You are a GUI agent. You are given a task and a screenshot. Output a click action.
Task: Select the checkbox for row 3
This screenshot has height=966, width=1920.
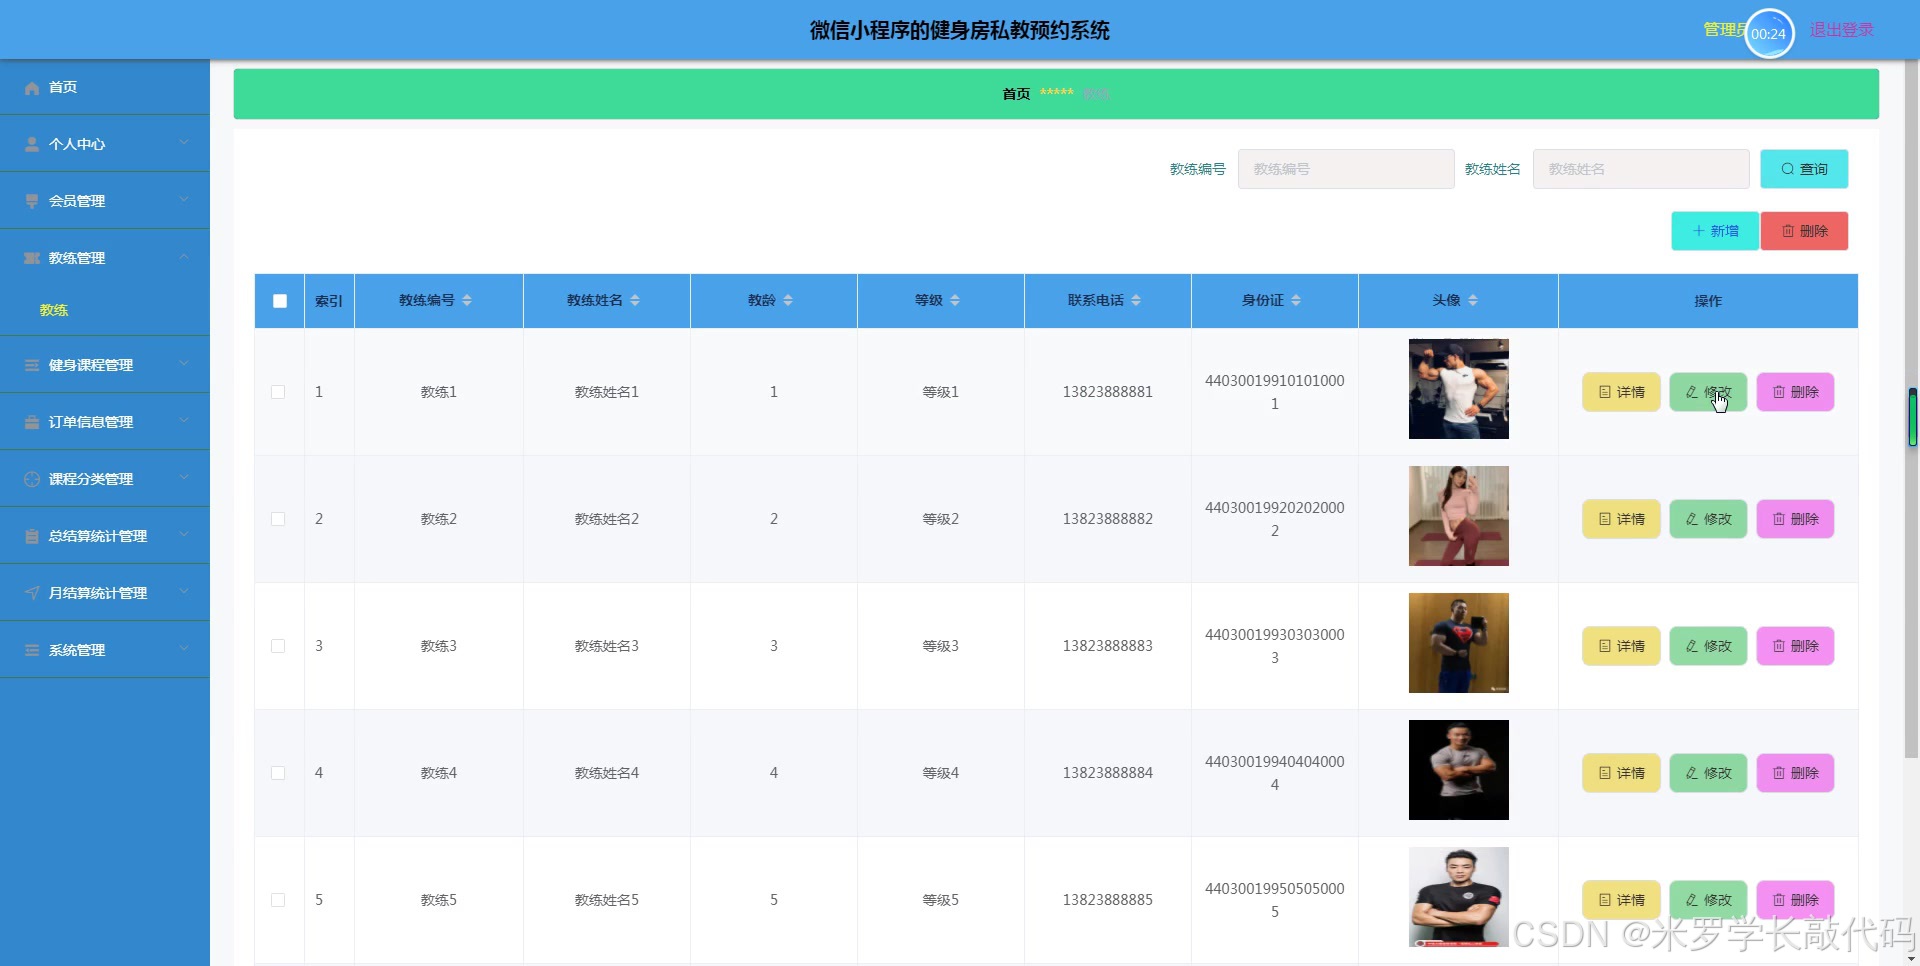(x=278, y=646)
